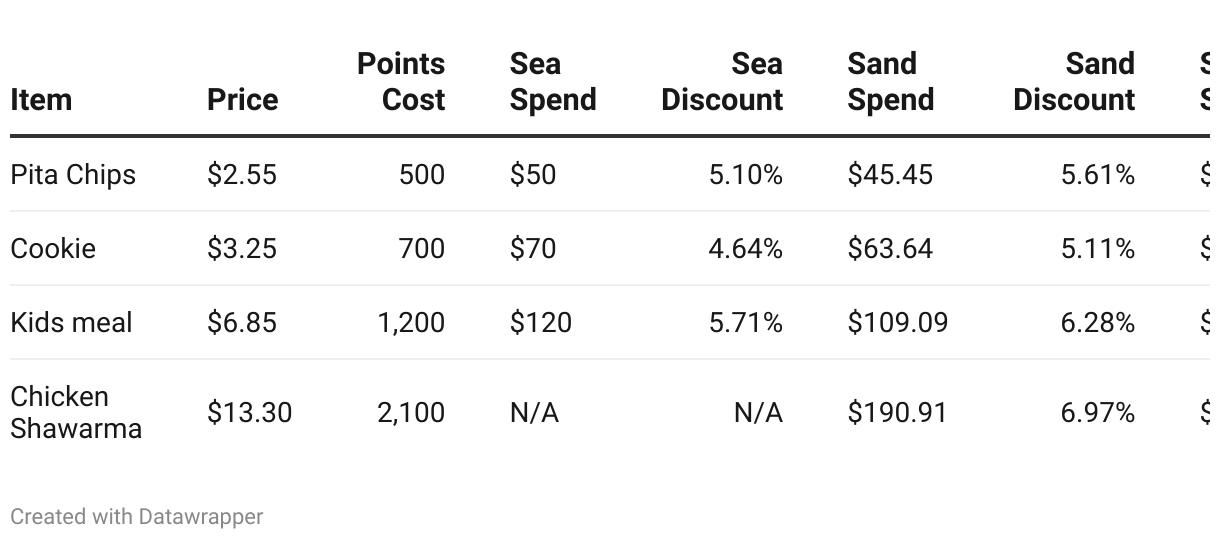Select the Cookie row label

click(53, 248)
